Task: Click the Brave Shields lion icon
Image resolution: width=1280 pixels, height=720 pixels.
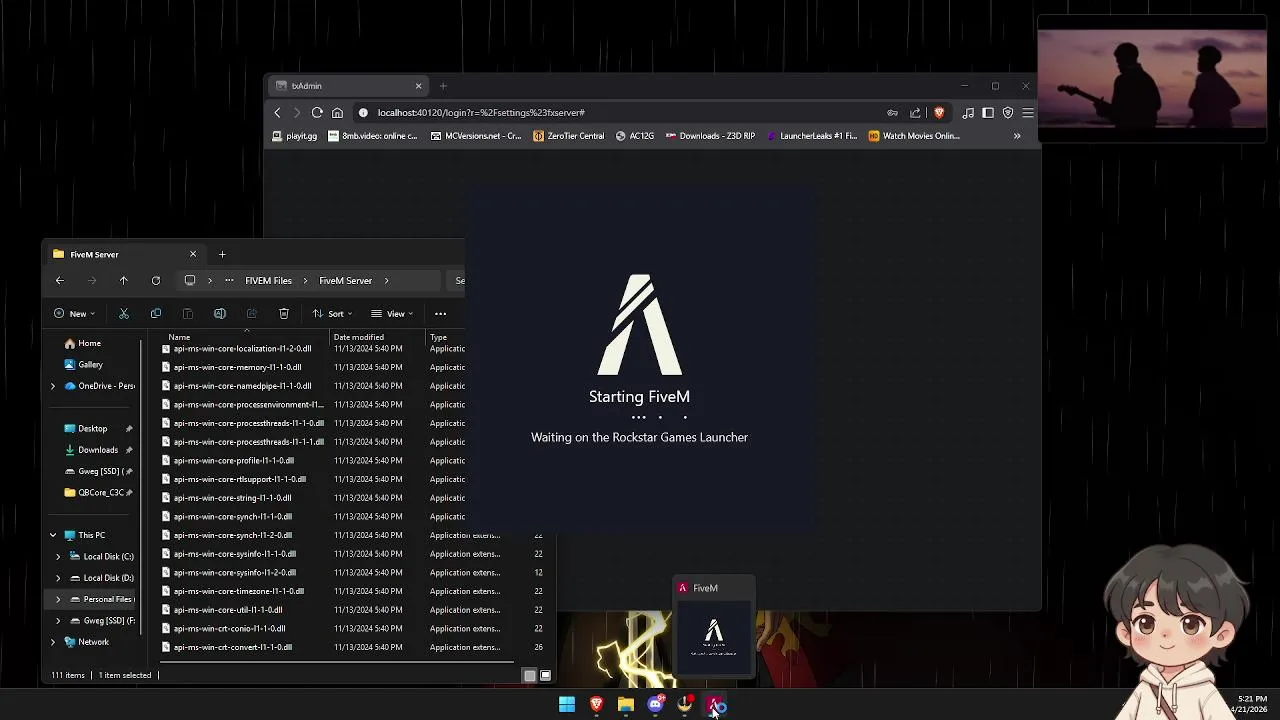Action: 939,113
